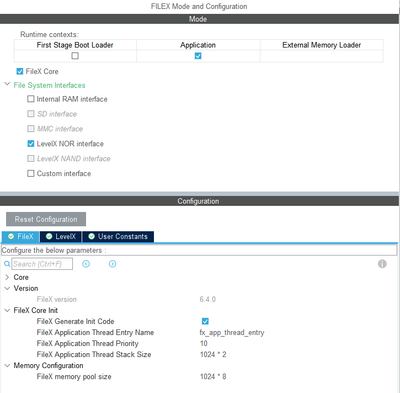Select FileX memory pool size label

point(74,377)
